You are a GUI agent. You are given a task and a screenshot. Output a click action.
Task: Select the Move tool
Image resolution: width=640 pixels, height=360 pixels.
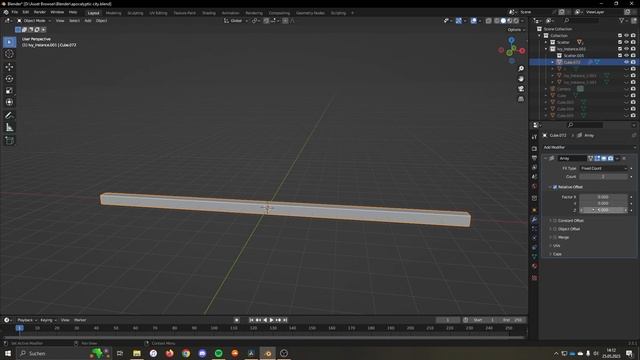(x=9, y=67)
